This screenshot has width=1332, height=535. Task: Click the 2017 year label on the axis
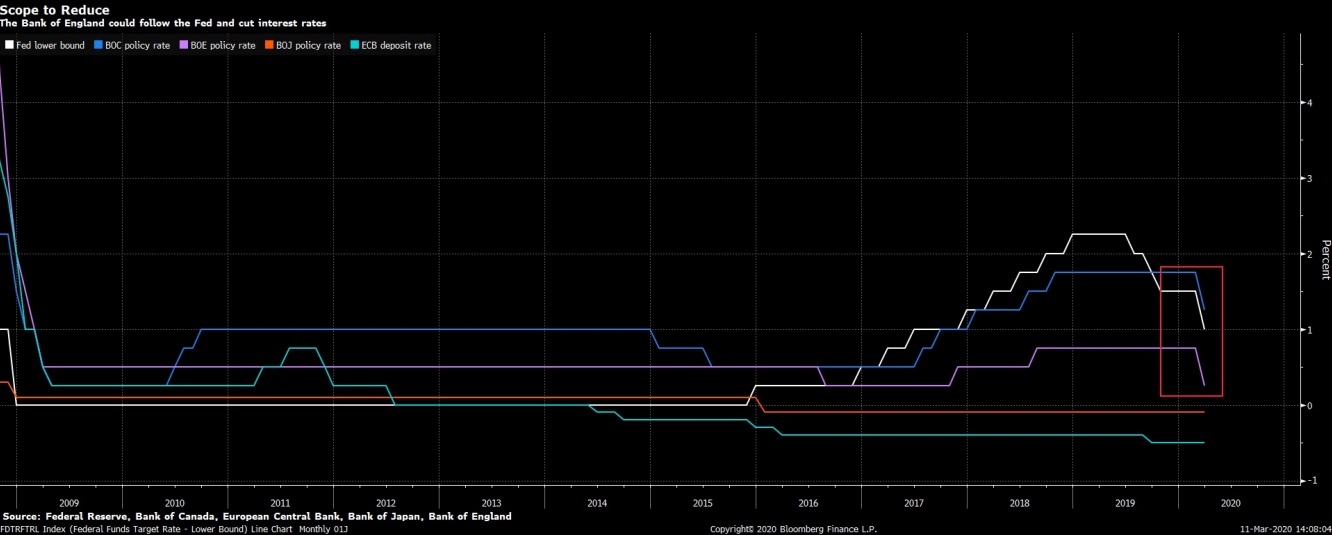(913, 503)
